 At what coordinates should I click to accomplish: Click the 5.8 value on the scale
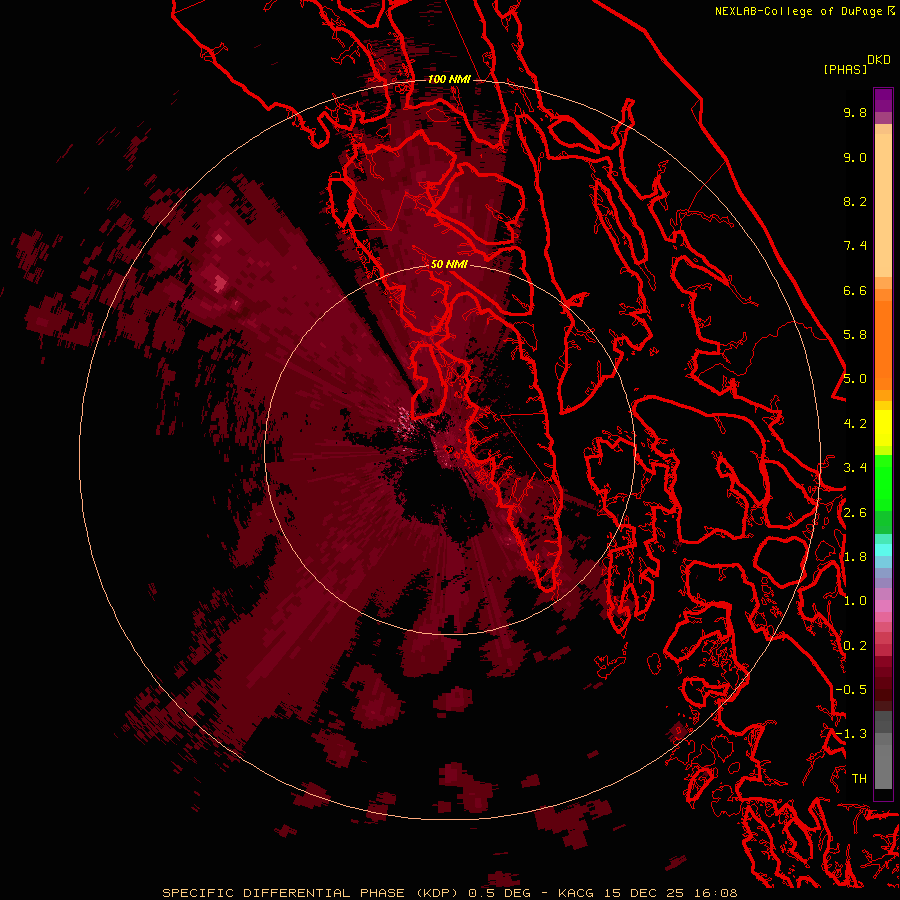(855, 335)
